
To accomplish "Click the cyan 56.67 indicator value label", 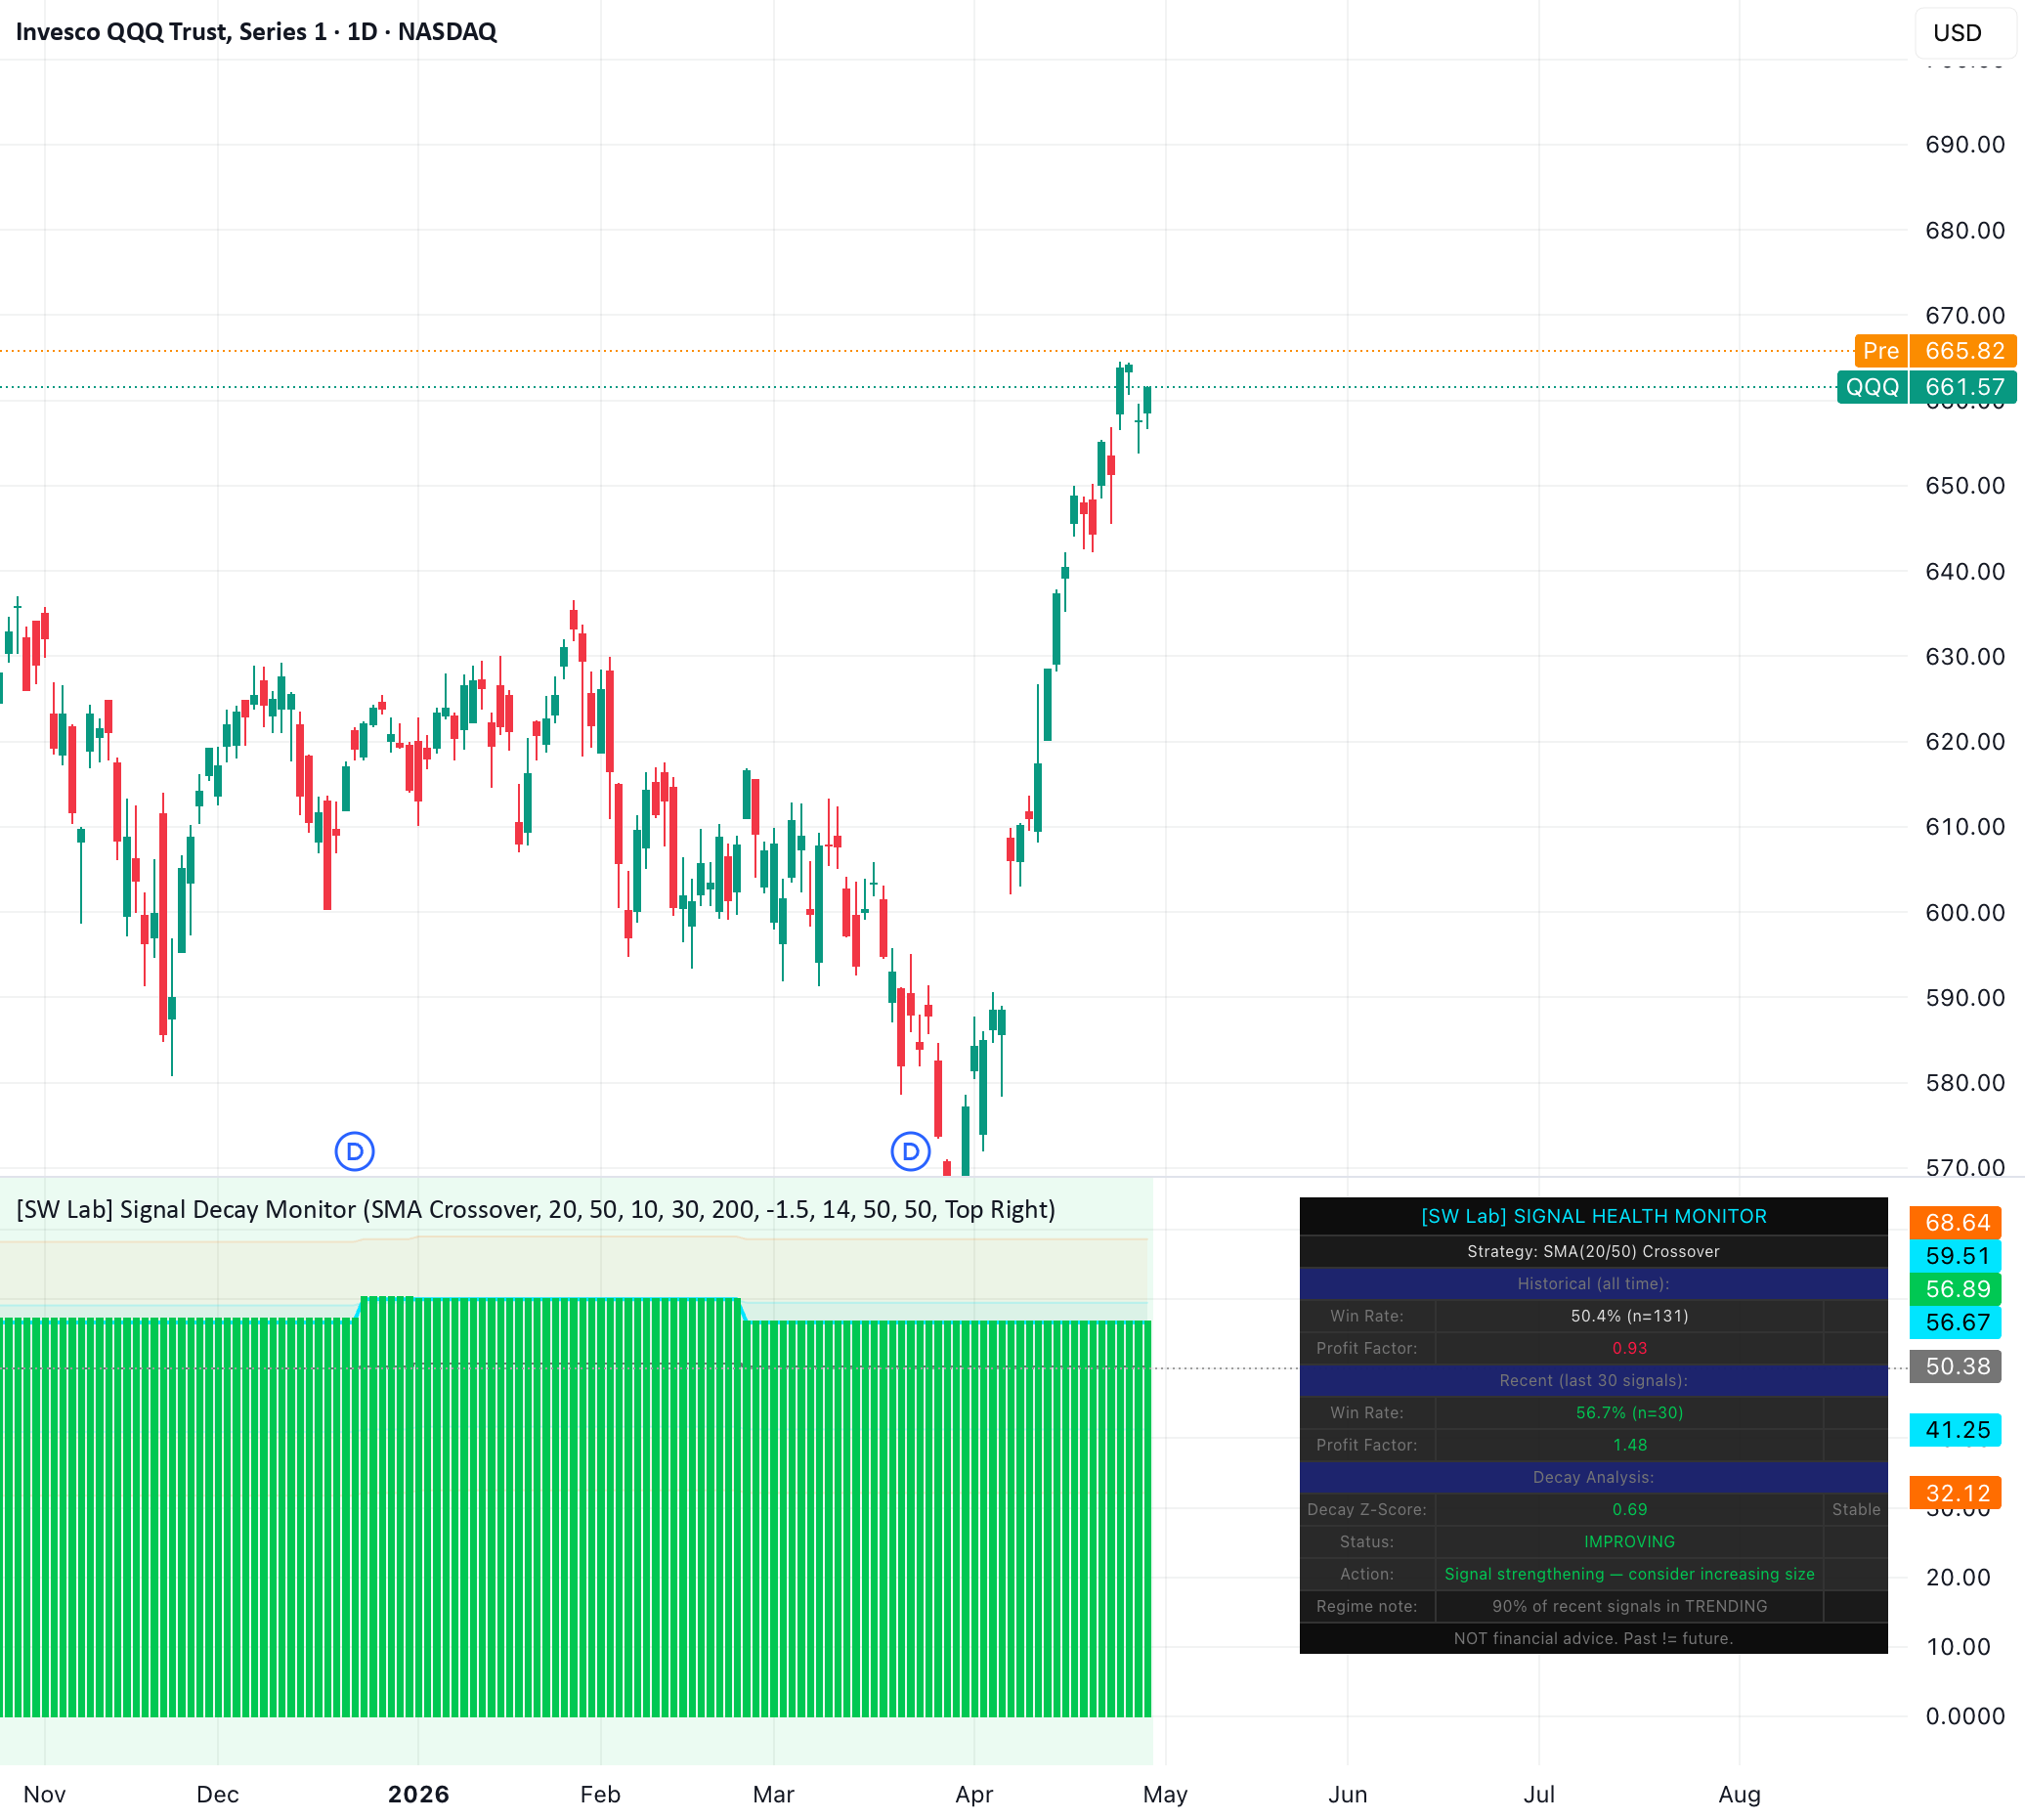I will pyautogui.click(x=1955, y=1322).
